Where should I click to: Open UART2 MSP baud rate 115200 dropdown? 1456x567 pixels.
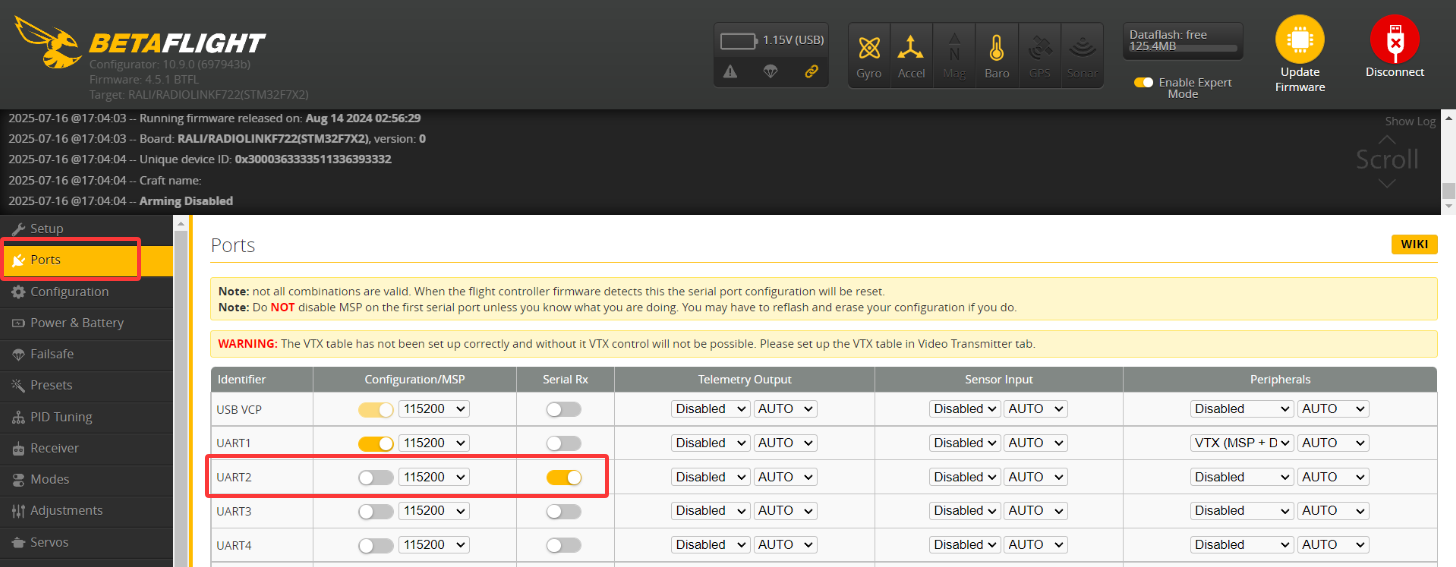click(434, 477)
